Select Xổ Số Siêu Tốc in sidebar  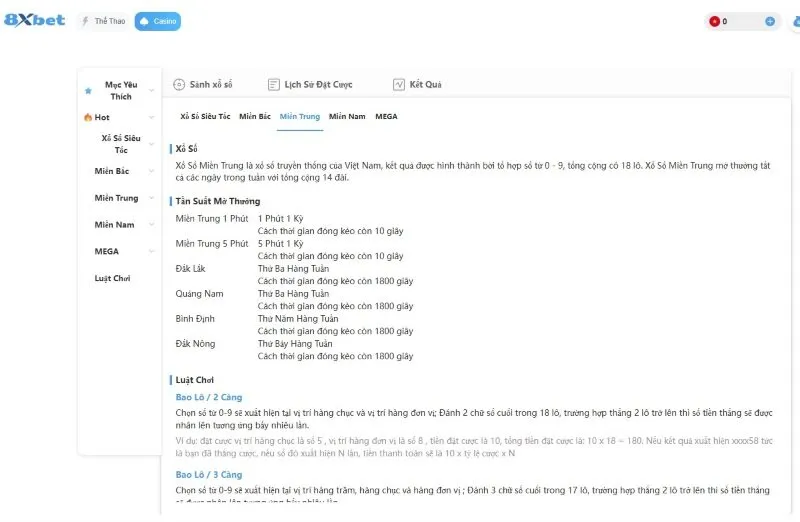point(121,144)
